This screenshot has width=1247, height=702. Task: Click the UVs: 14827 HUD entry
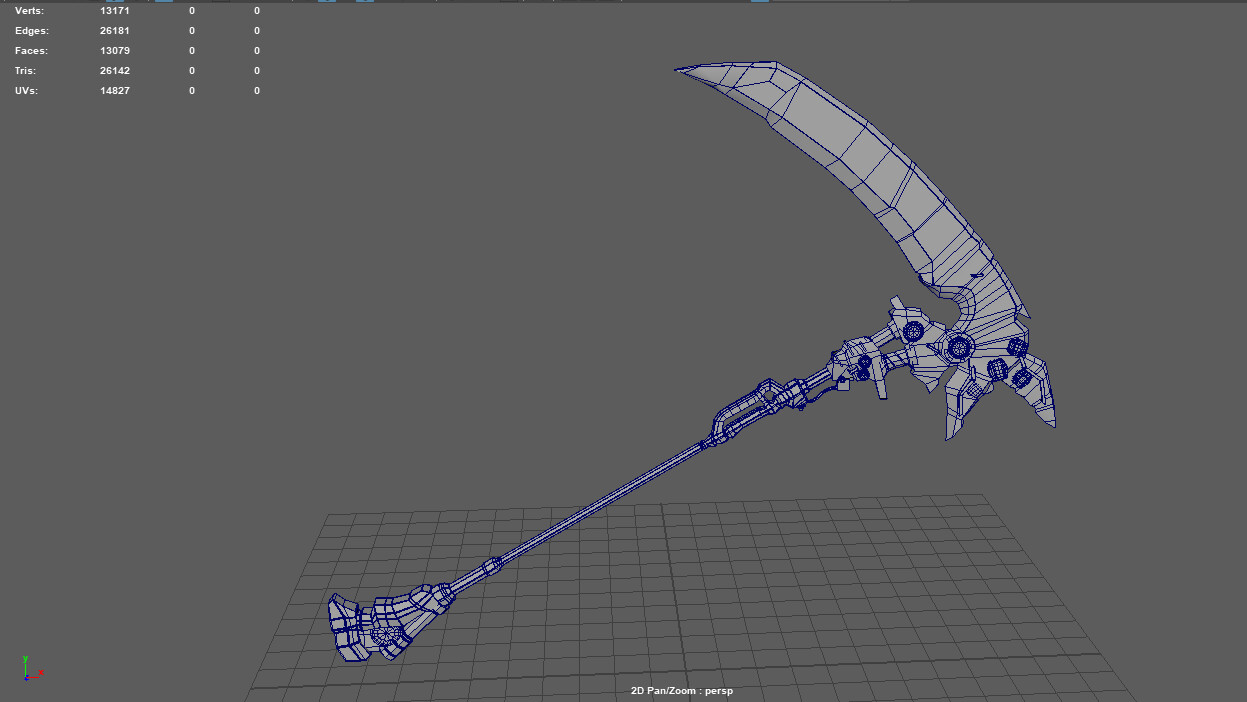(x=70, y=90)
